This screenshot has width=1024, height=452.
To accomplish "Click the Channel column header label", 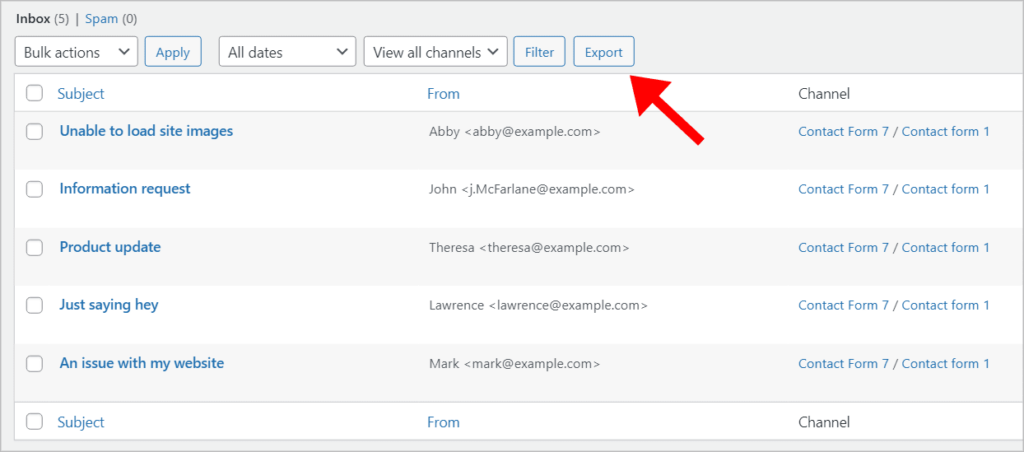I will [x=824, y=93].
